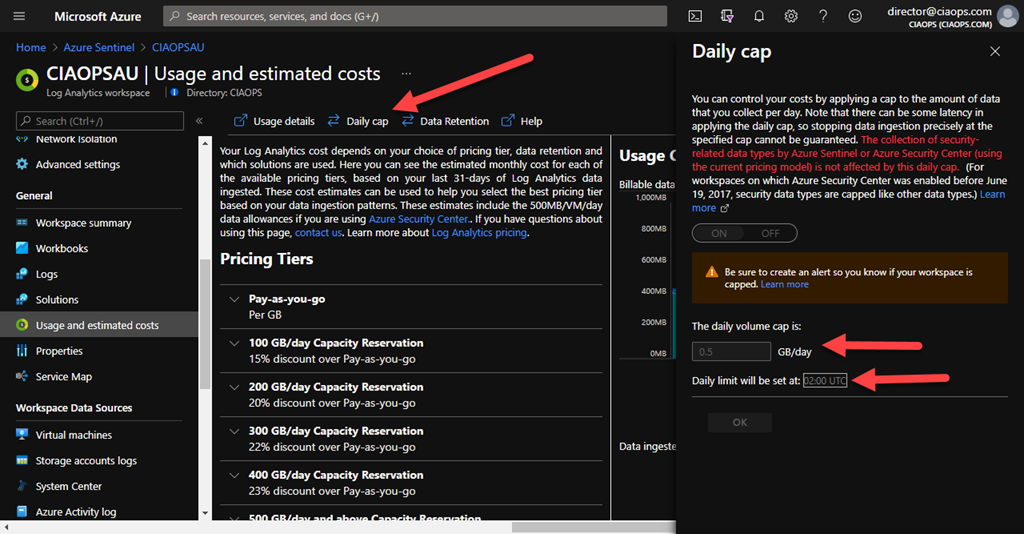1024x534 pixels.
Task: Open Workbooks in the sidebar menu
Action: 61,248
